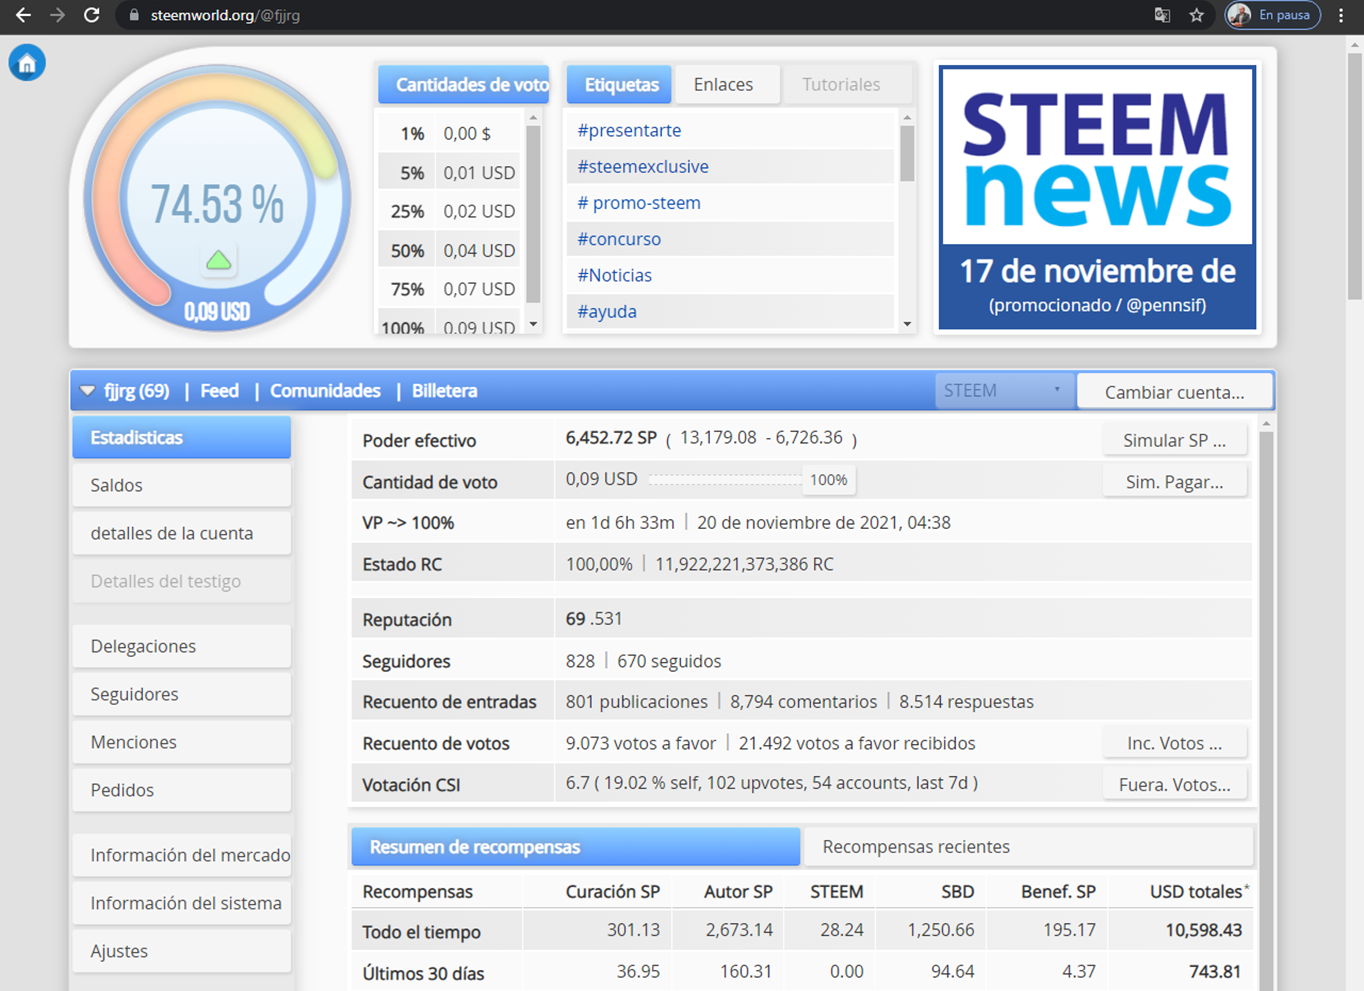Open the Pedidos sidebar section
Image resolution: width=1364 pixels, height=991 pixels.
(181, 790)
